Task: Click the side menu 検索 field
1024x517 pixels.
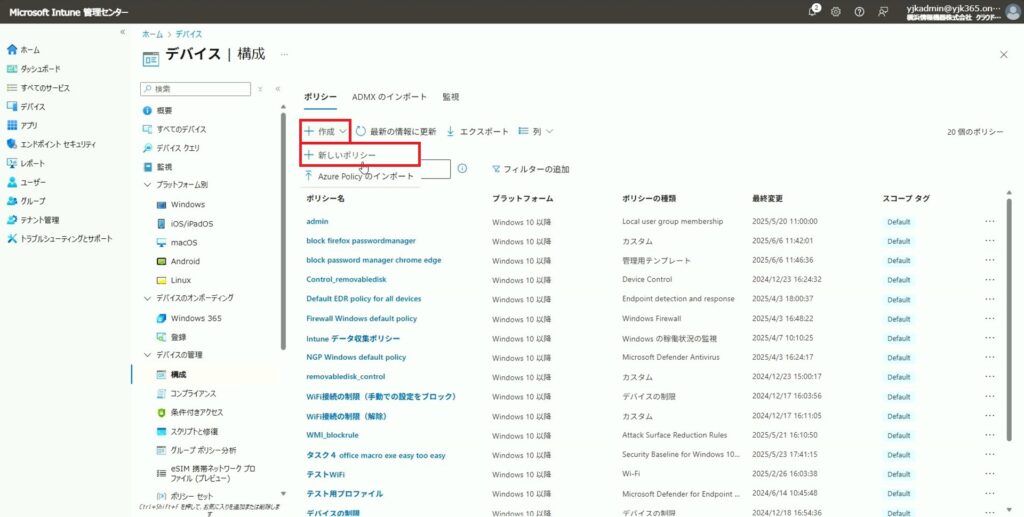Action: pos(195,89)
